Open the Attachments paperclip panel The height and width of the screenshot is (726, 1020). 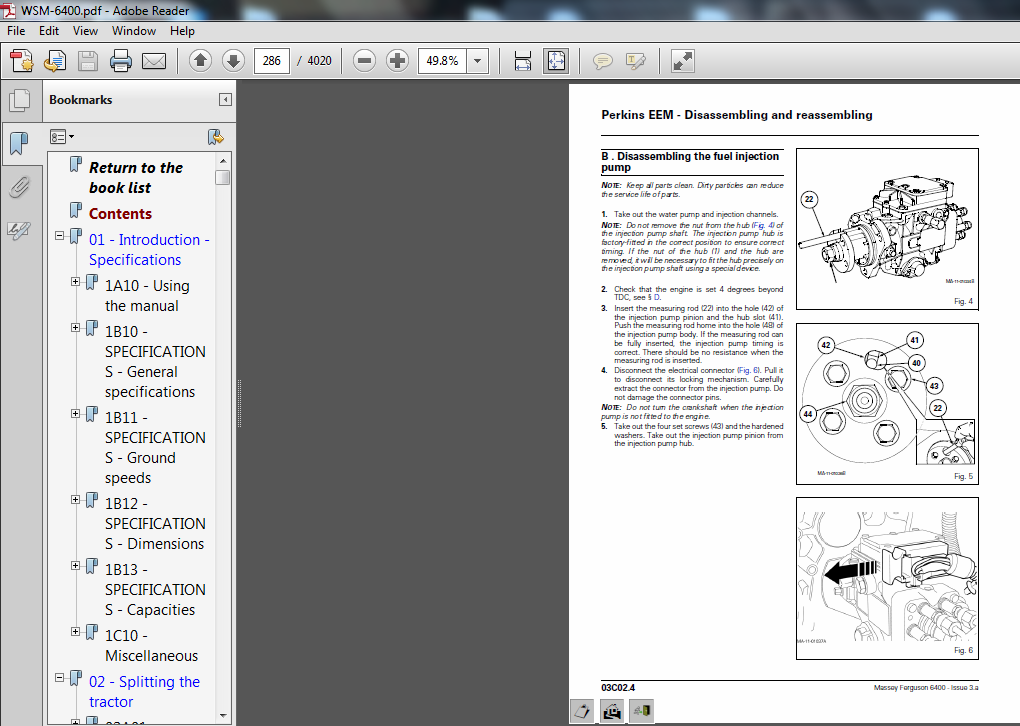click(20, 187)
